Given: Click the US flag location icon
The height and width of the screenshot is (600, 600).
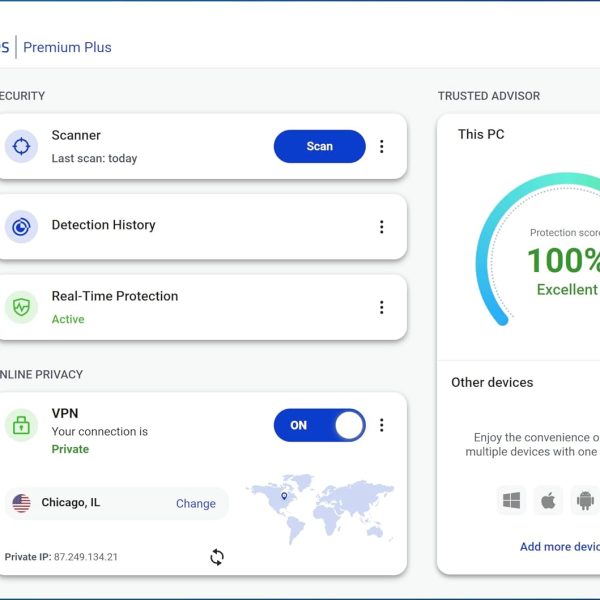Looking at the screenshot, I should coord(21,503).
